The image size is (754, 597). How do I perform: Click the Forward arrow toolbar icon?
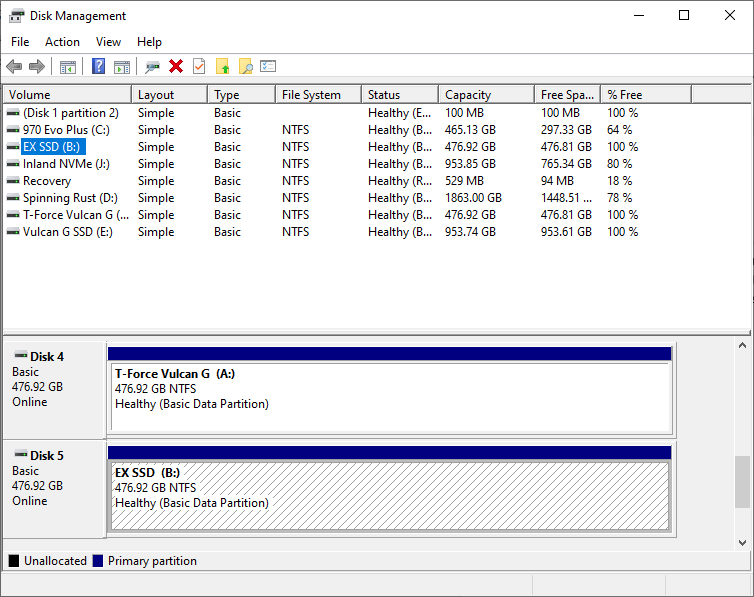tap(37, 66)
